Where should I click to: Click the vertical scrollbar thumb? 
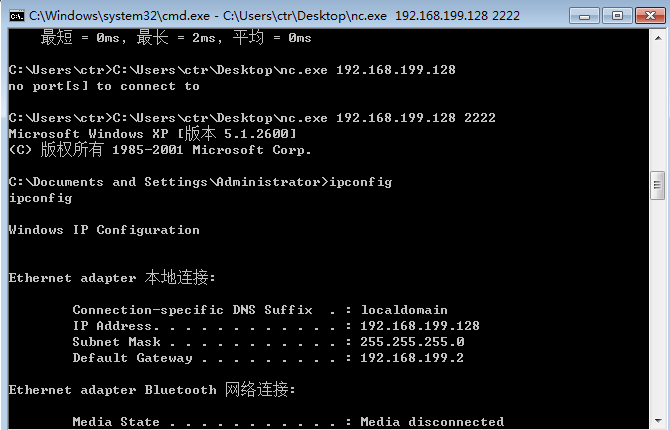[658, 185]
